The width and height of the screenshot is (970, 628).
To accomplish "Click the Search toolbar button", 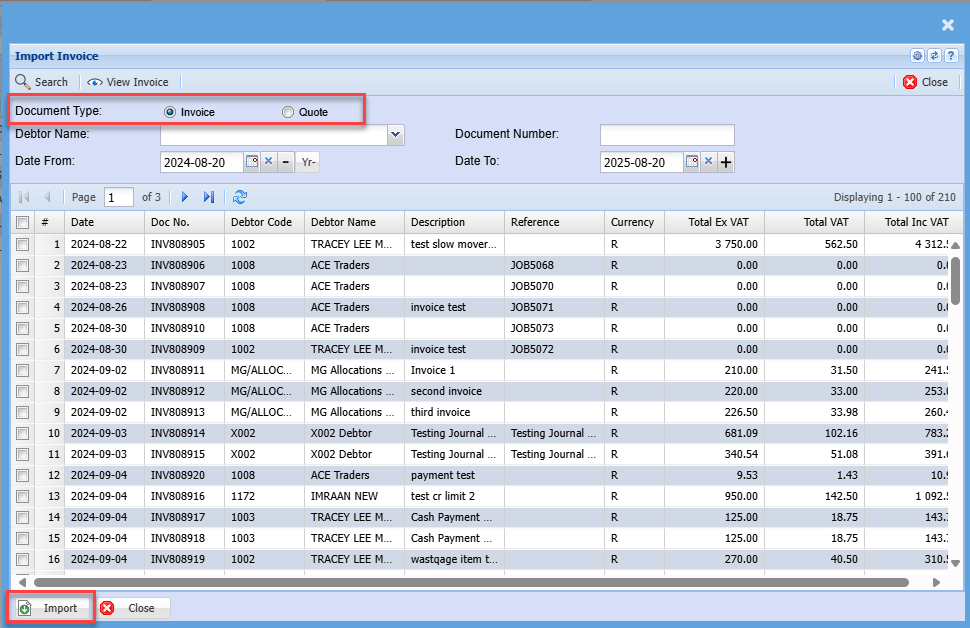I will [41, 82].
